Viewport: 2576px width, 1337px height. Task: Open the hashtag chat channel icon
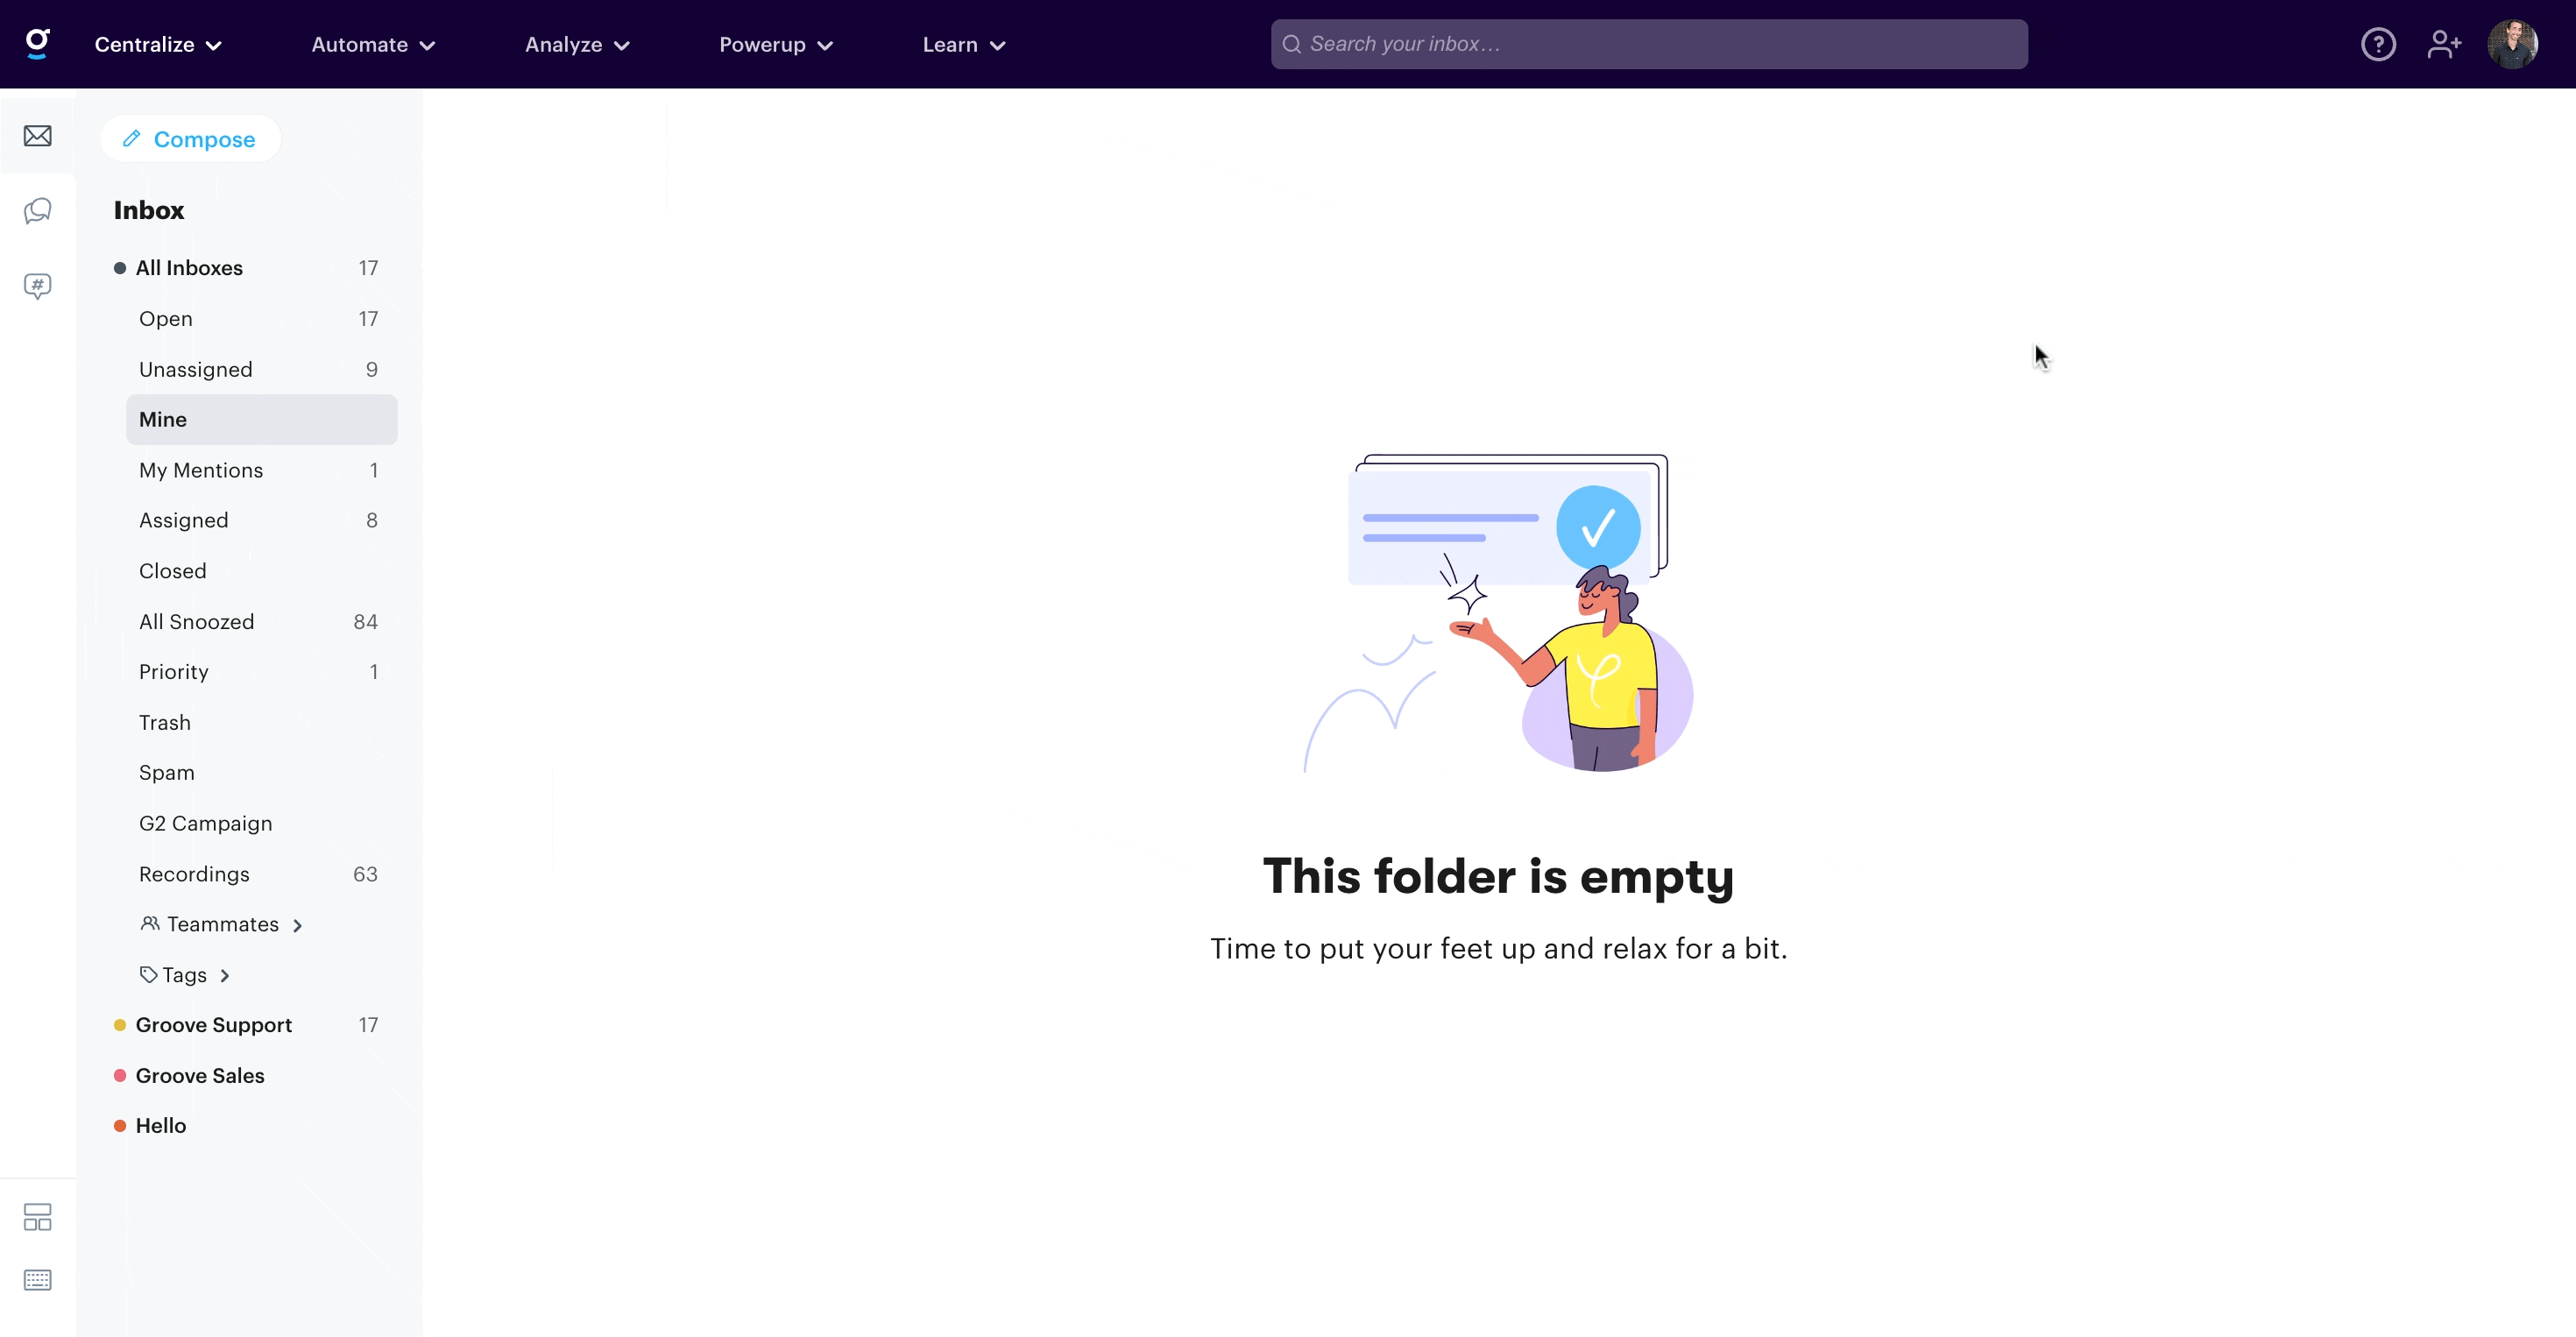pyautogui.click(x=37, y=287)
